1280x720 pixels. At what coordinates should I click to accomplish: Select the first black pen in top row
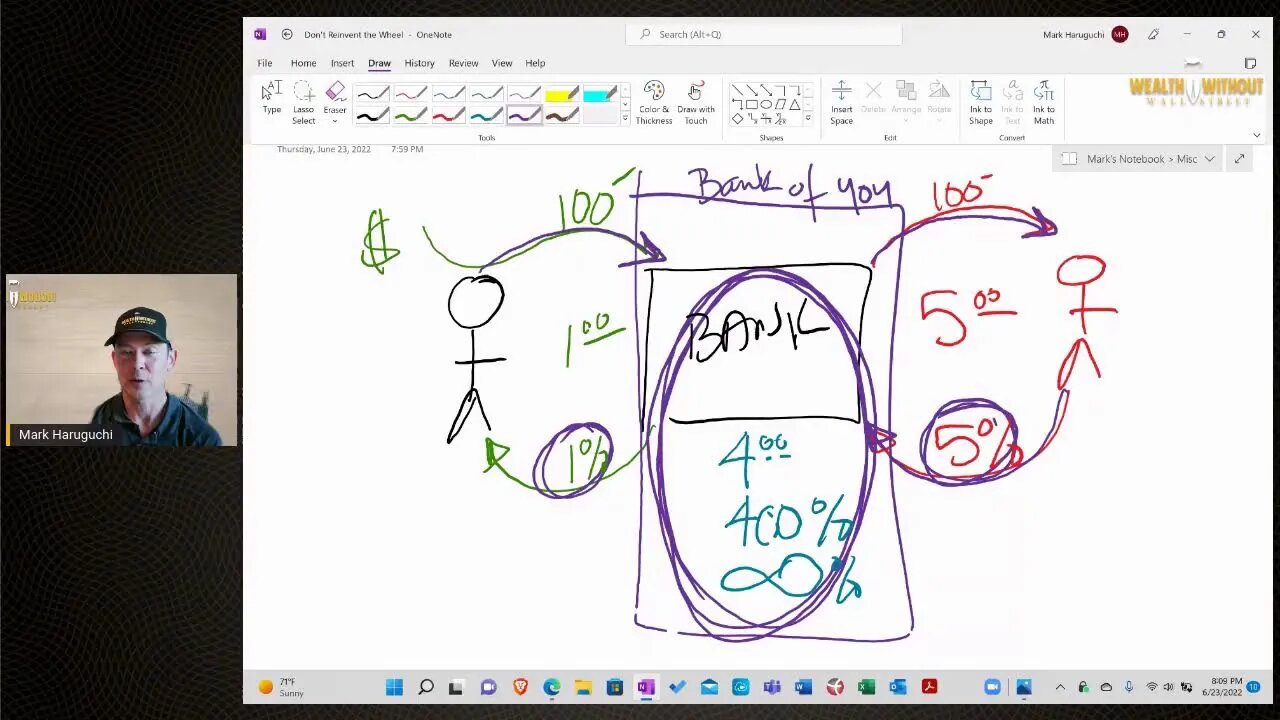(x=372, y=95)
